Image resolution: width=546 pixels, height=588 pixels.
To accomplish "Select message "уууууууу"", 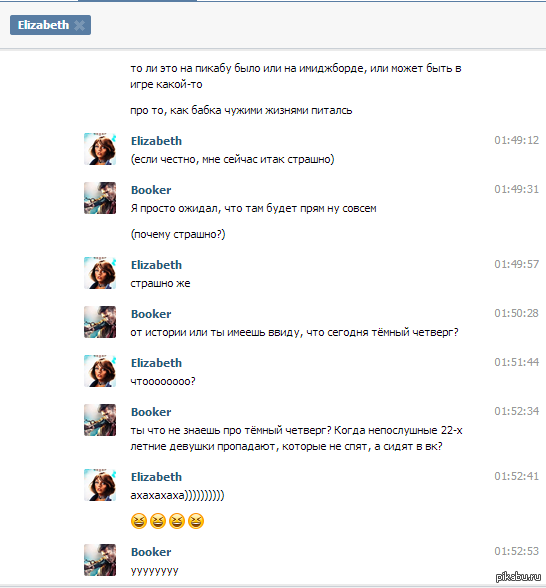I will (154, 571).
